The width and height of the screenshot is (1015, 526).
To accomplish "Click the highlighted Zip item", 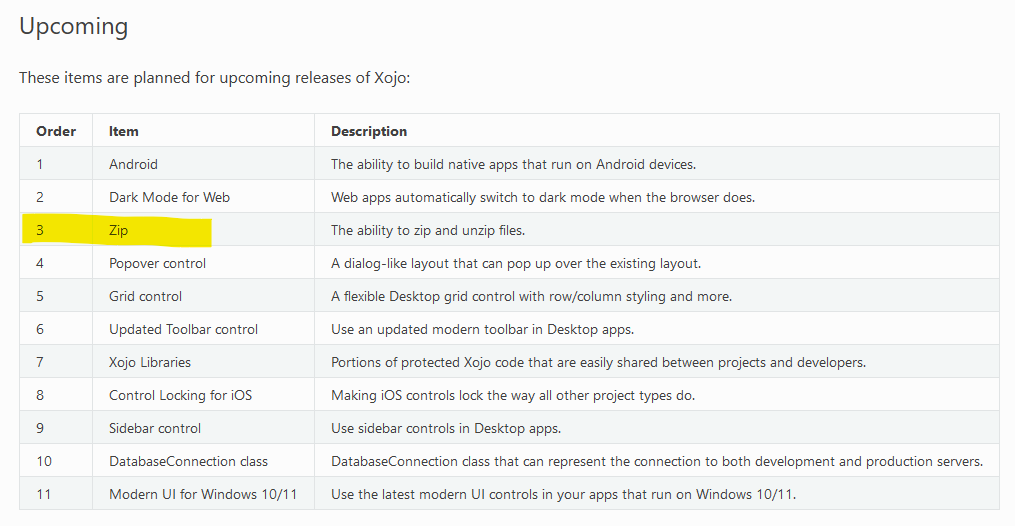I will tap(118, 230).
